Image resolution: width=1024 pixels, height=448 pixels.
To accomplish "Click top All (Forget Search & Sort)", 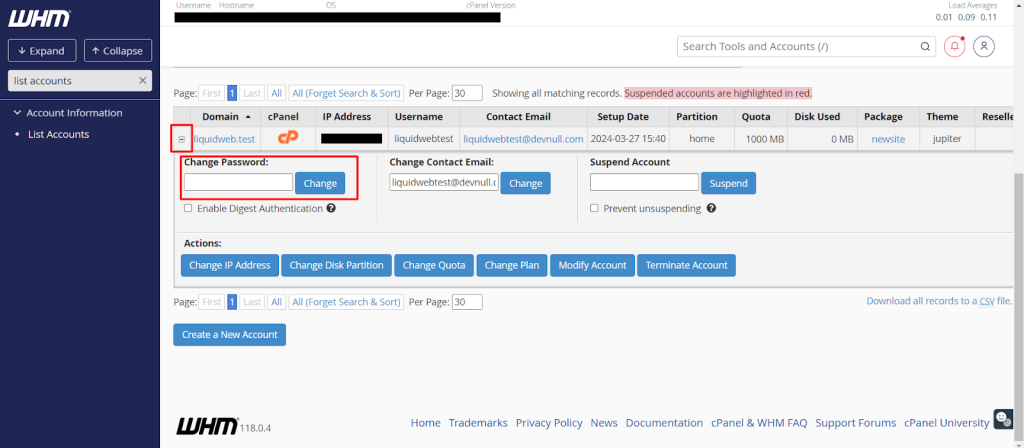I will pos(346,93).
